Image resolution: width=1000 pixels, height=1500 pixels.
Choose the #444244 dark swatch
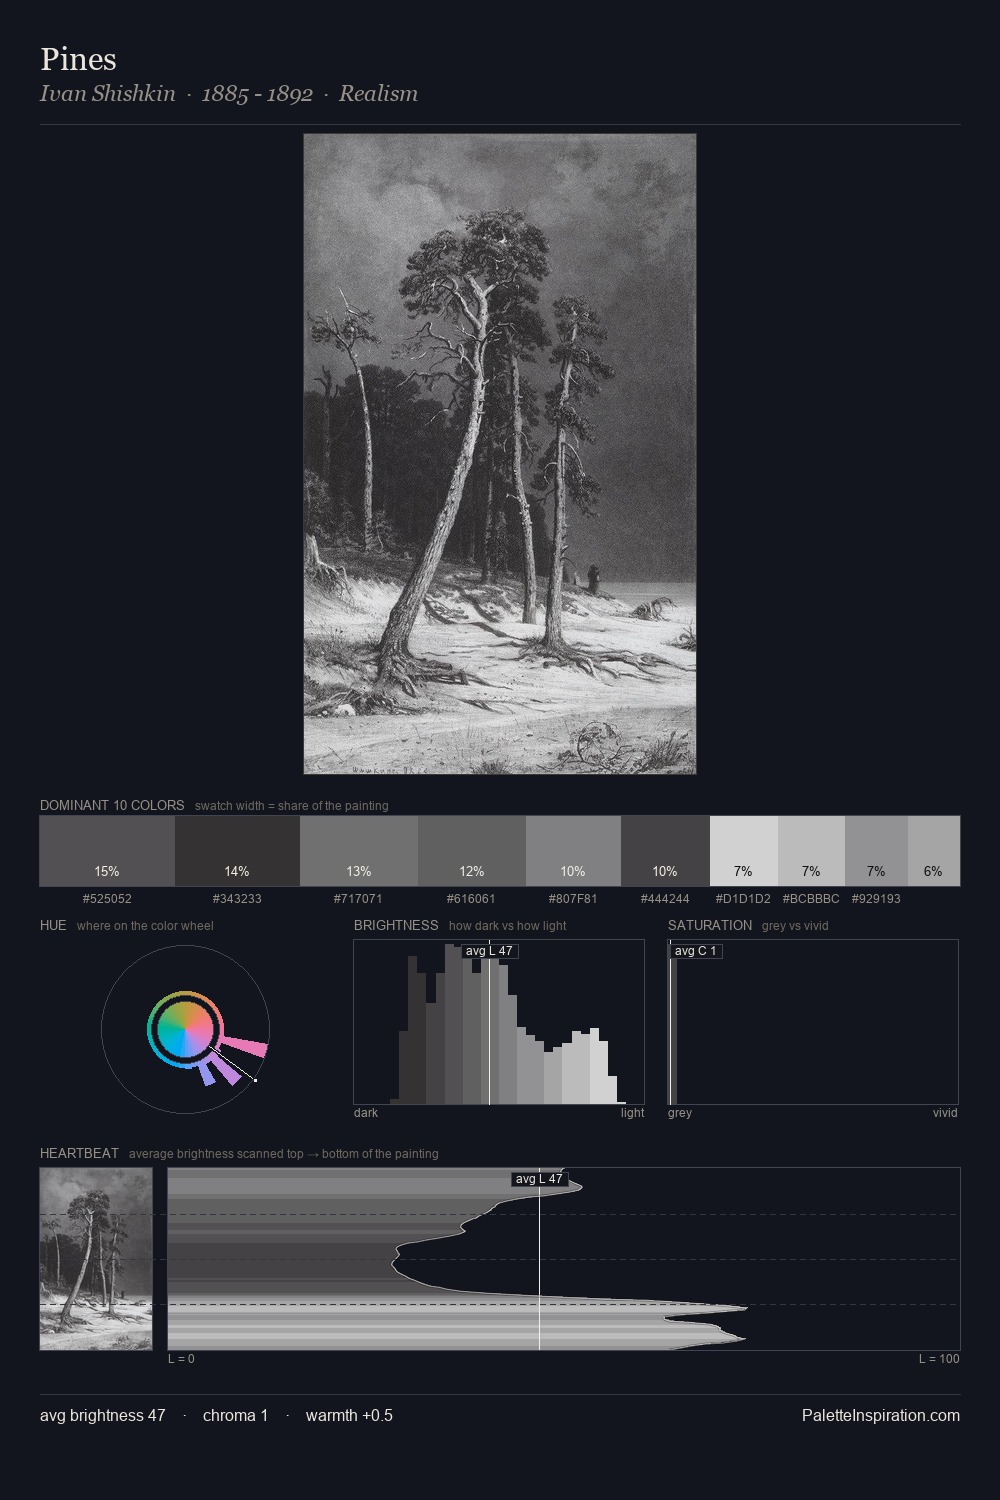click(x=665, y=851)
